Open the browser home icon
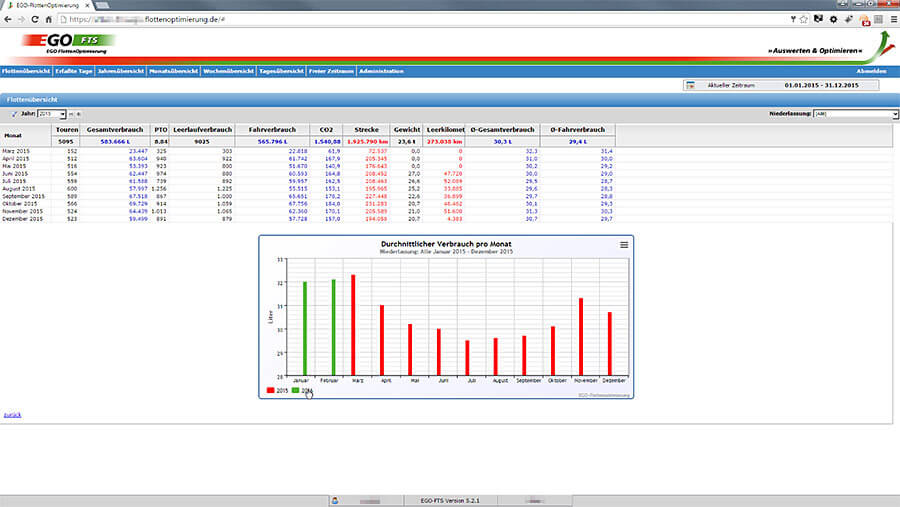900x507 pixels. [49, 20]
